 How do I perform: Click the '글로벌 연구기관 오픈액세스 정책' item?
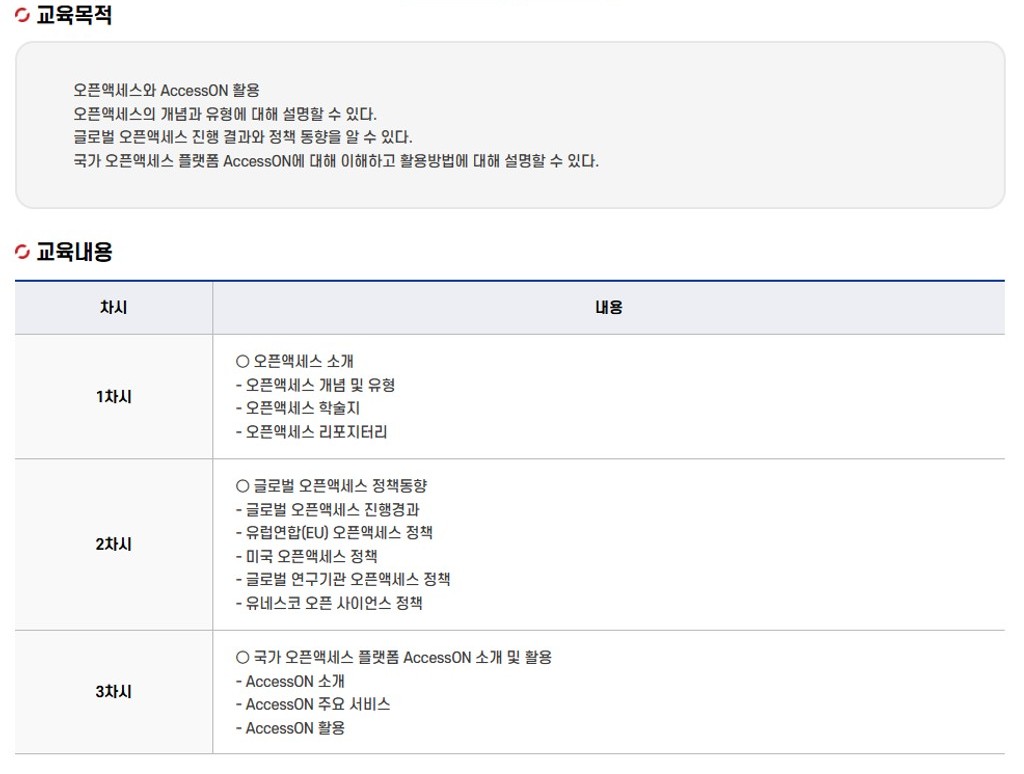[343, 580]
